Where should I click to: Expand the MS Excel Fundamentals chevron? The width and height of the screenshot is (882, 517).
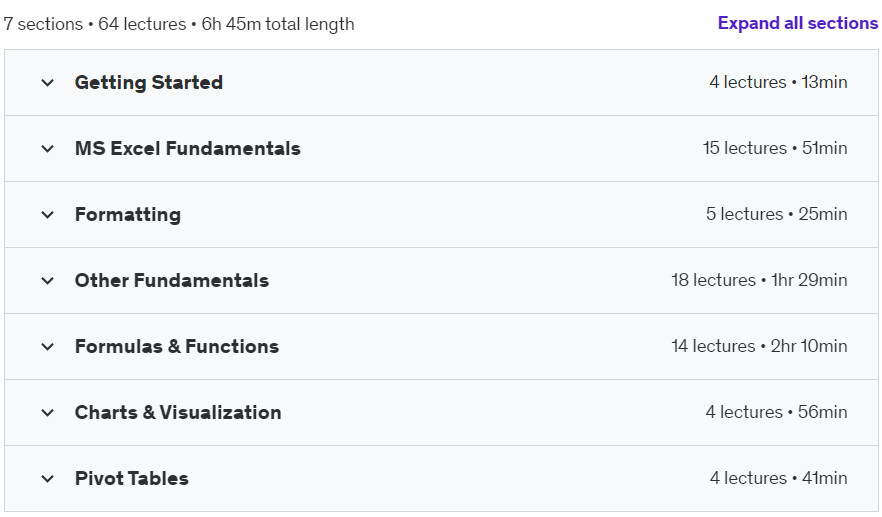click(48, 149)
